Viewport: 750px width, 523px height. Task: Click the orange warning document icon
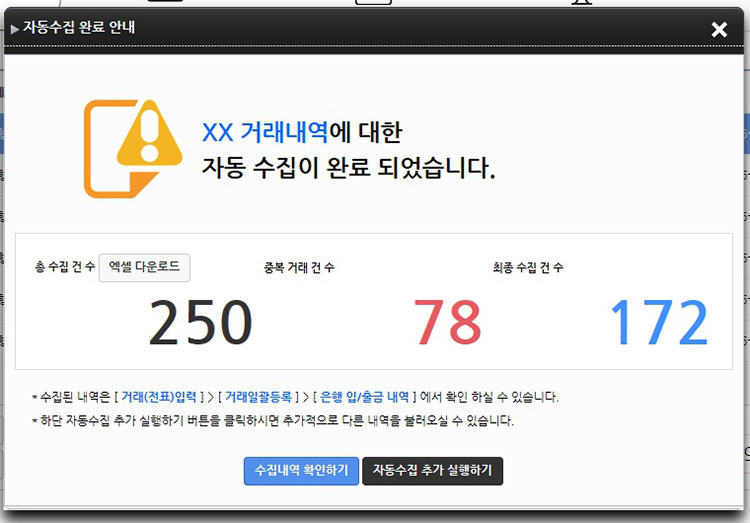click(x=133, y=148)
